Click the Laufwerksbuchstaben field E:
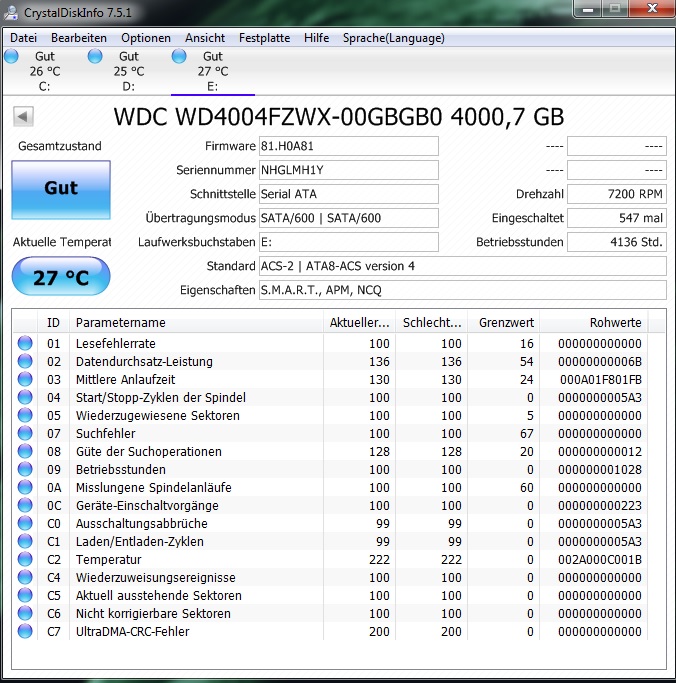 point(349,242)
